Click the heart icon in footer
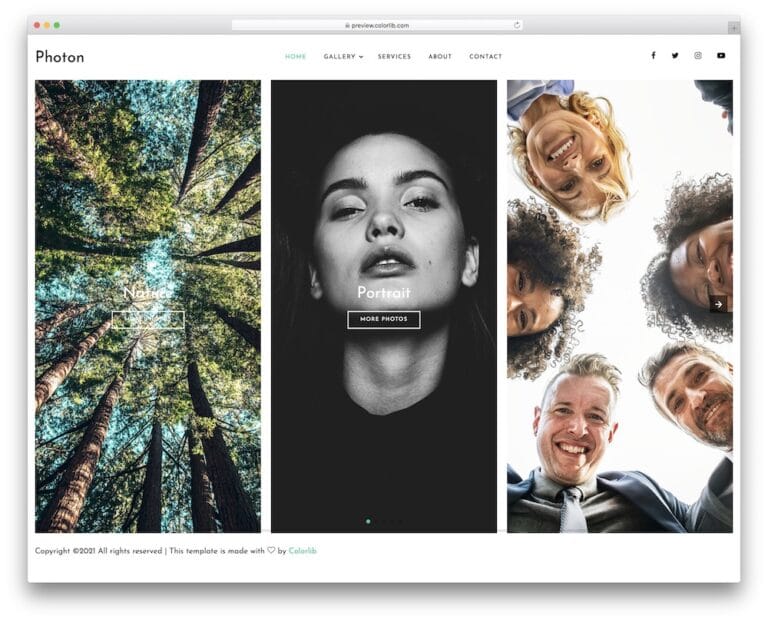Viewport: 768px width, 622px height. coord(271,550)
